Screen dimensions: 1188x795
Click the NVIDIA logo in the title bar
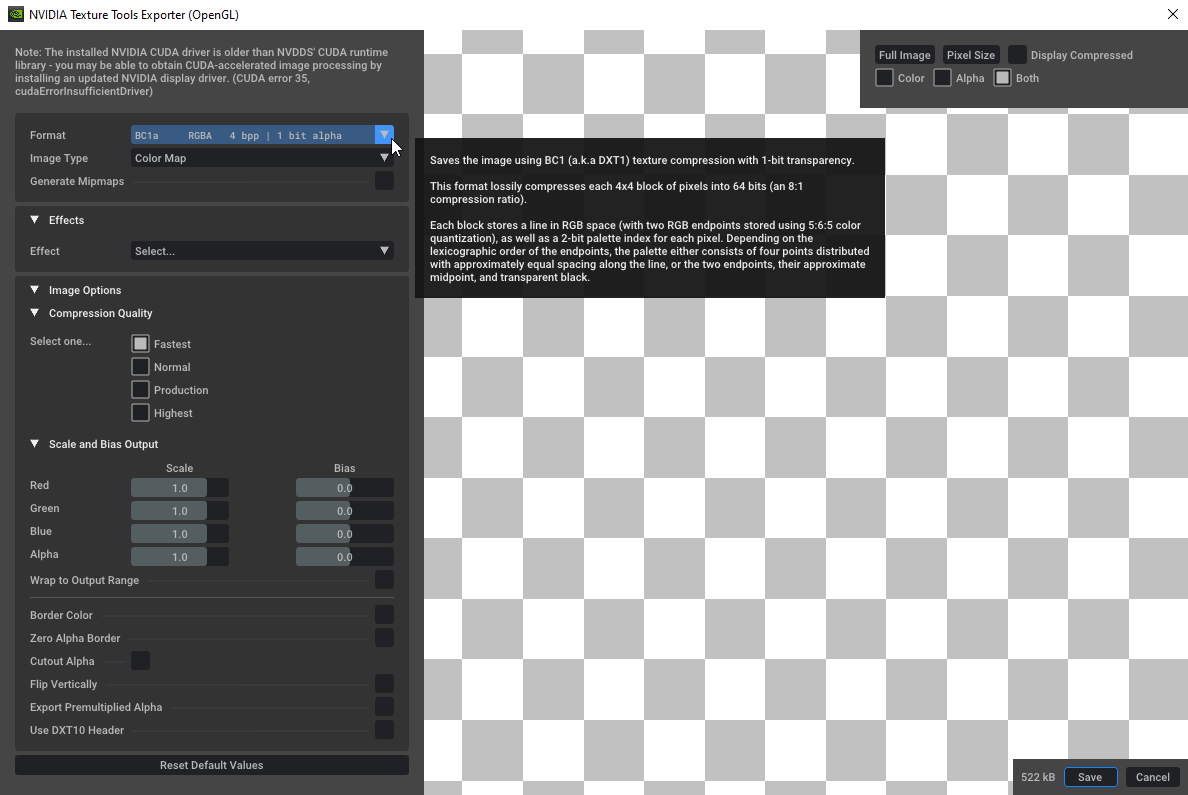pos(15,14)
